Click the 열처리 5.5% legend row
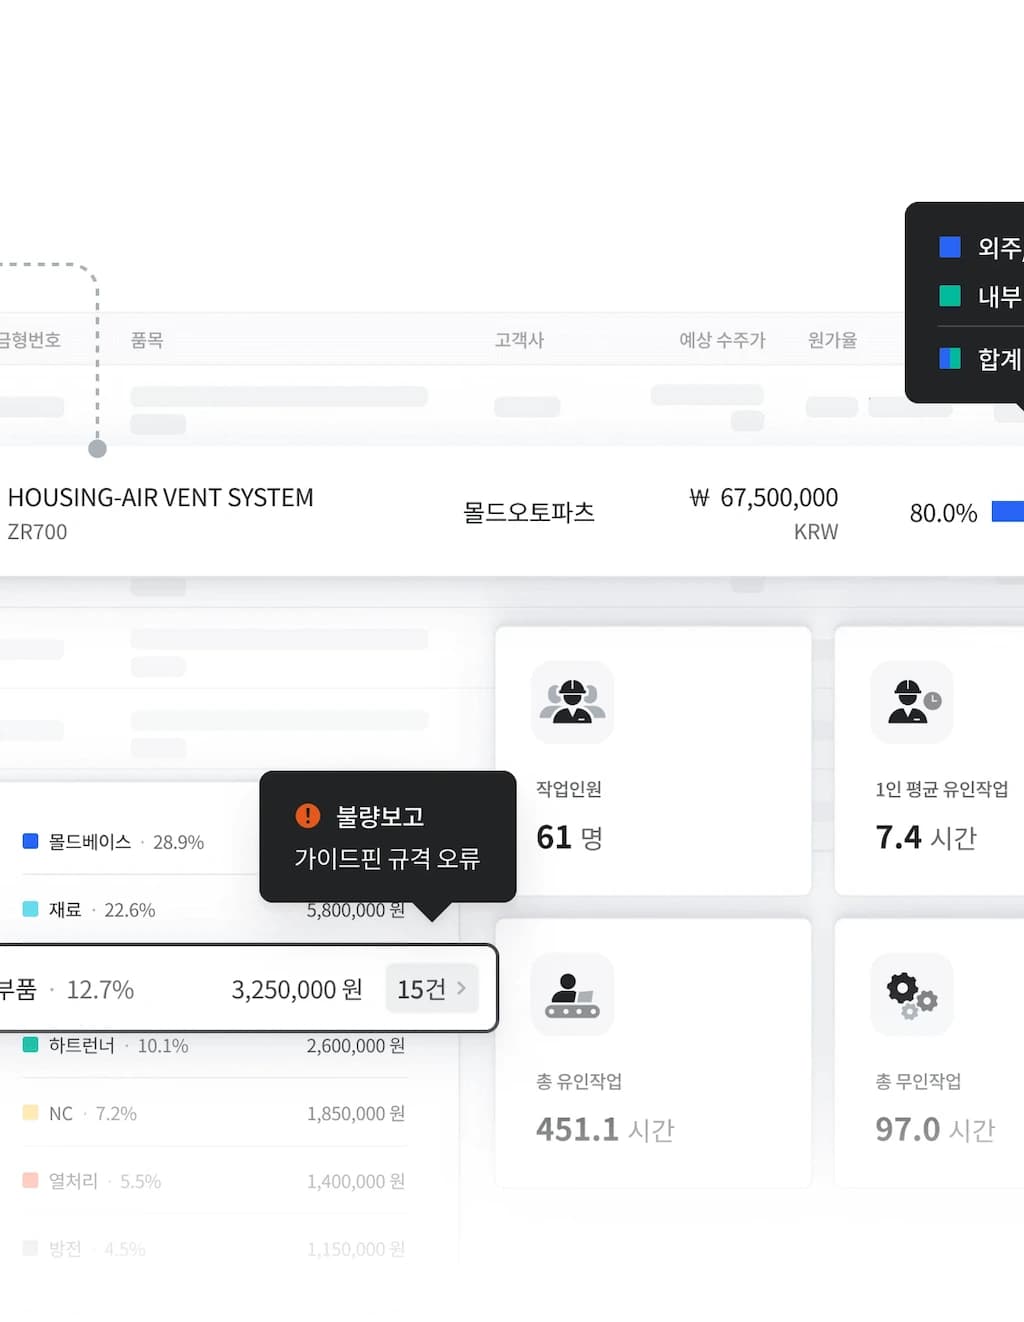 [x=92, y=1181]
